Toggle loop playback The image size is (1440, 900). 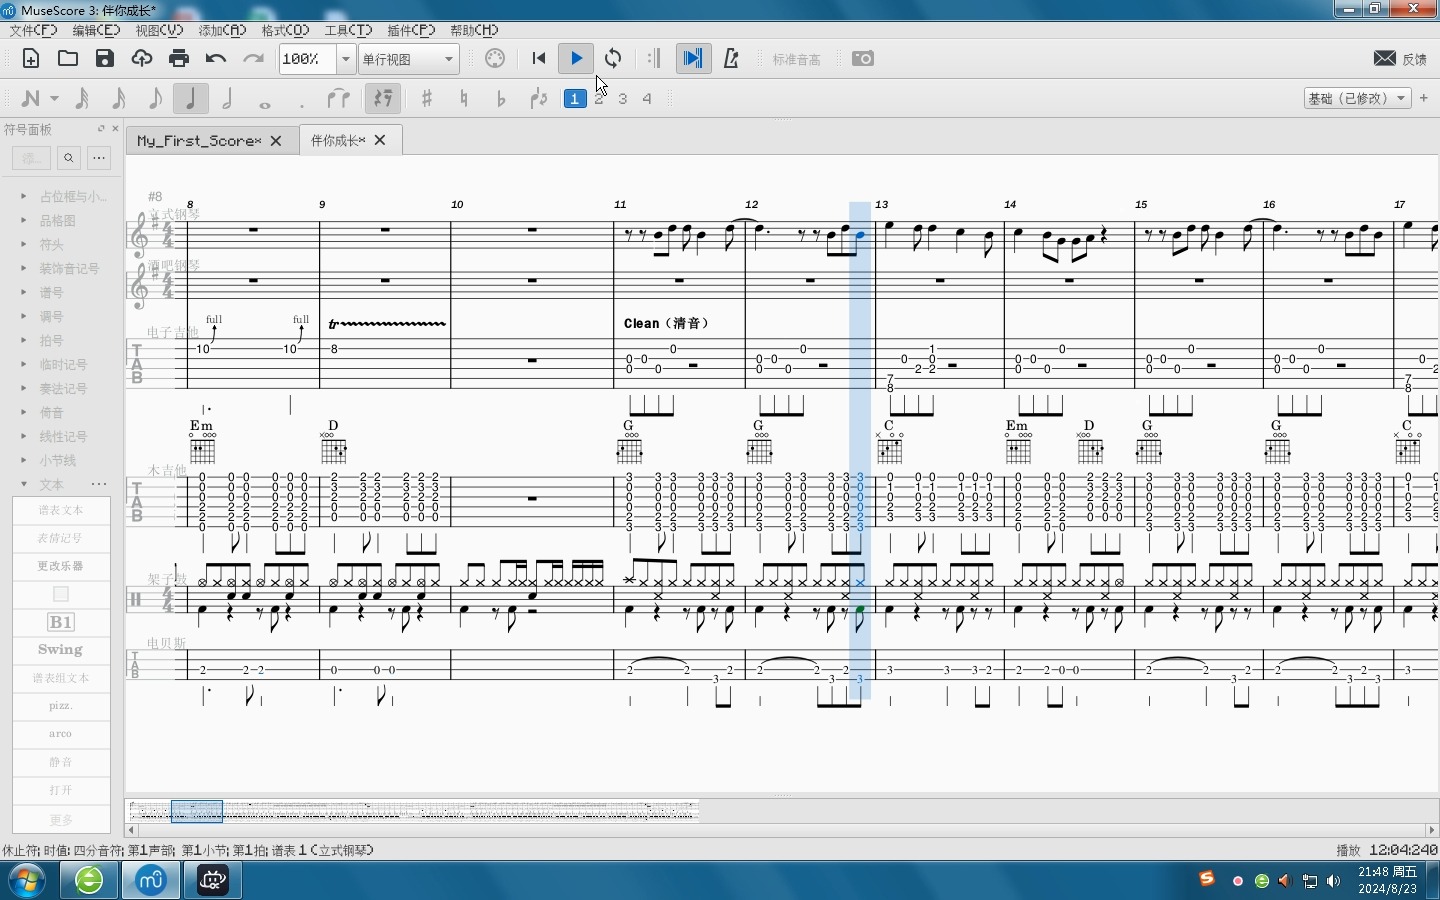613,59
